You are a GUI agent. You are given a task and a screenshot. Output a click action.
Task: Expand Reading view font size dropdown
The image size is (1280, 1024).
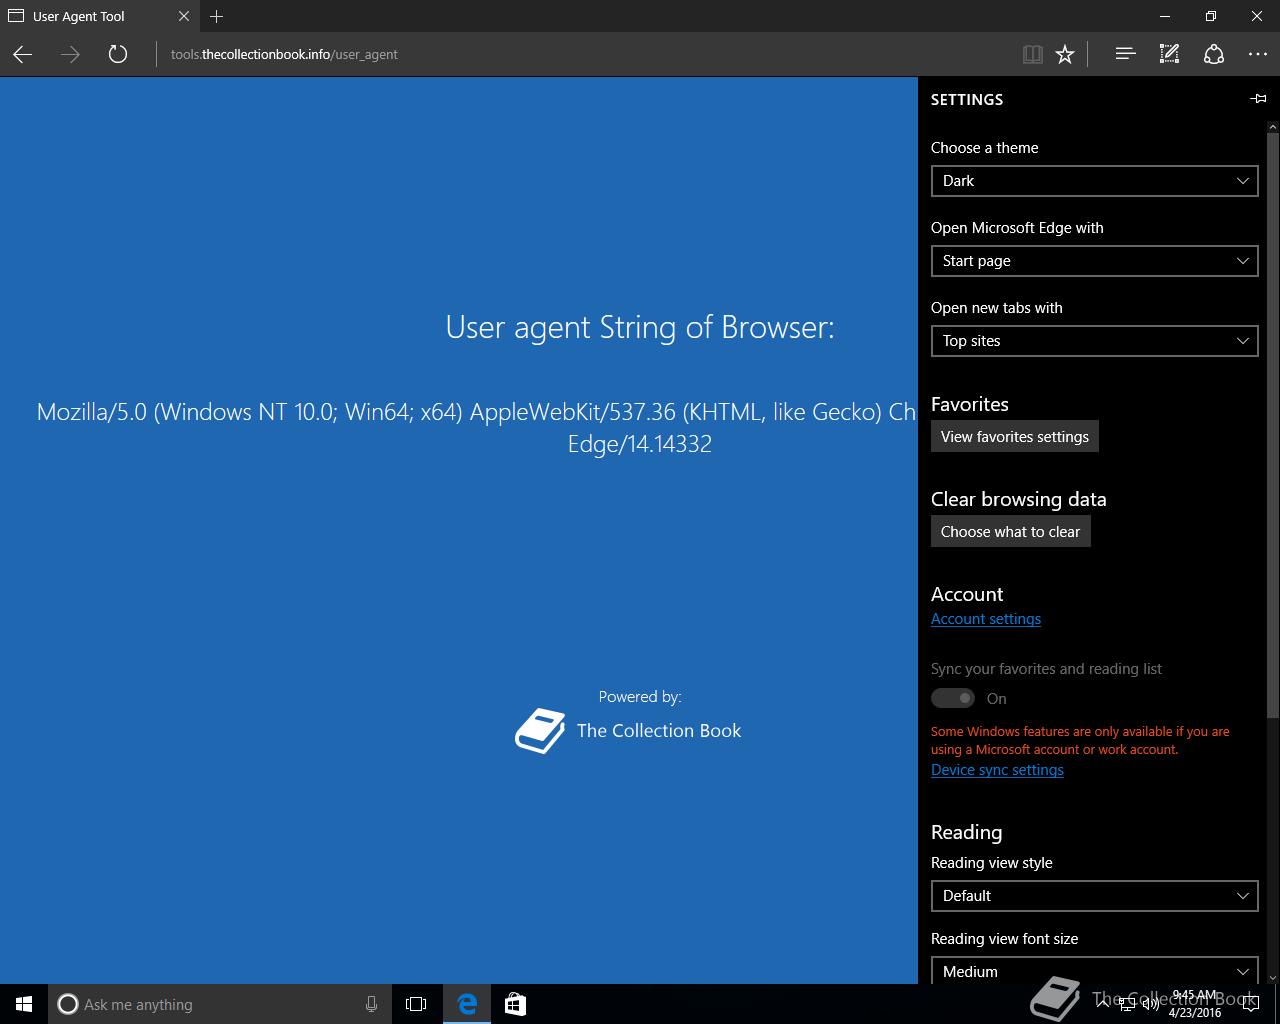pyautogui.click(x=1094, y=970)
